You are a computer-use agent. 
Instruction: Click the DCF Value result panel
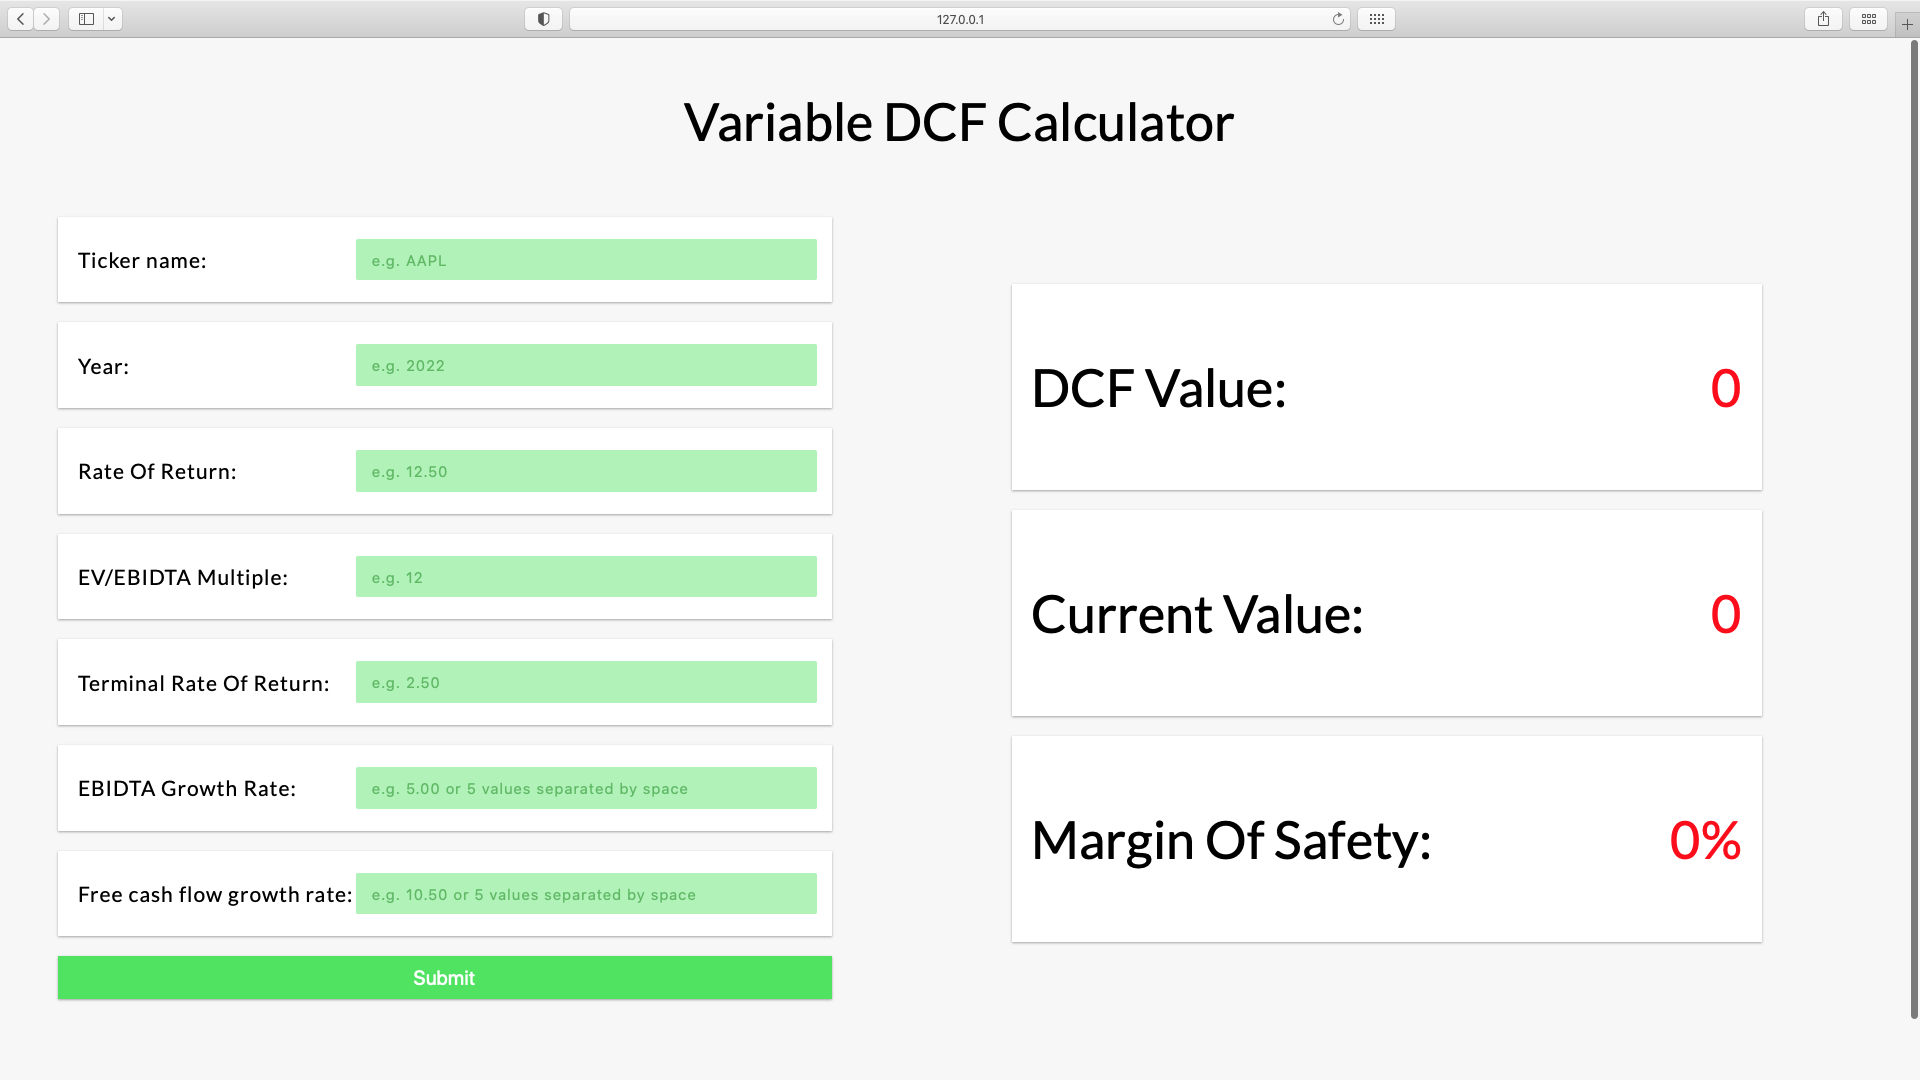(1386, 388)
